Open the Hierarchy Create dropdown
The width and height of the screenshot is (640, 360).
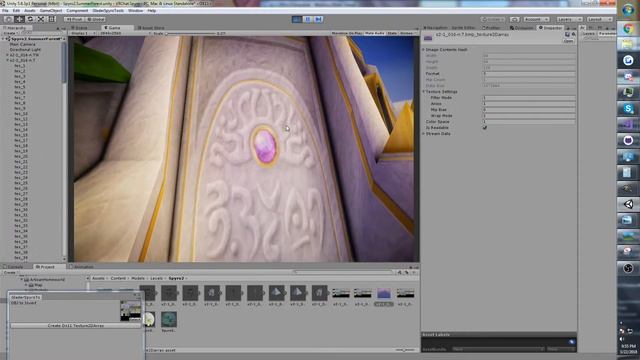[10, 33]
